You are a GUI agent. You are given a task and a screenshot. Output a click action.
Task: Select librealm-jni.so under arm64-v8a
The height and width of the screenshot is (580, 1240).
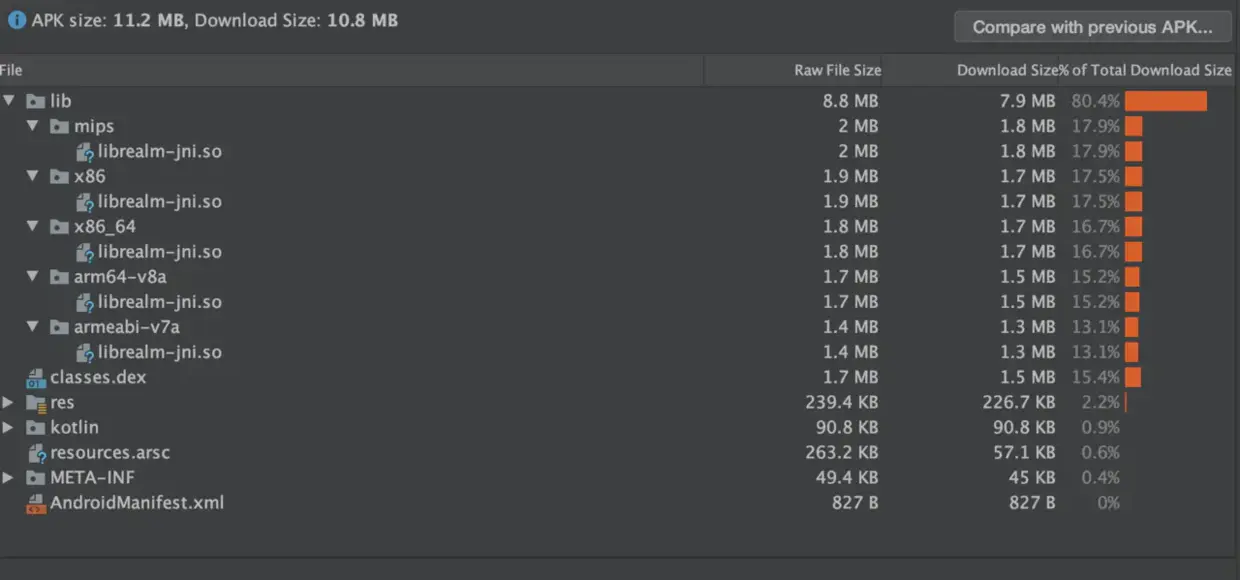[159, 302]
